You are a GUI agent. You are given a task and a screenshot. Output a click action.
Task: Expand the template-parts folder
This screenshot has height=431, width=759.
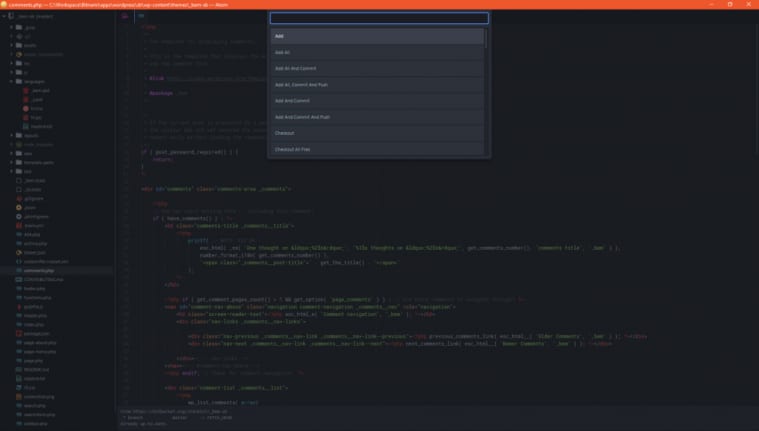12,162
